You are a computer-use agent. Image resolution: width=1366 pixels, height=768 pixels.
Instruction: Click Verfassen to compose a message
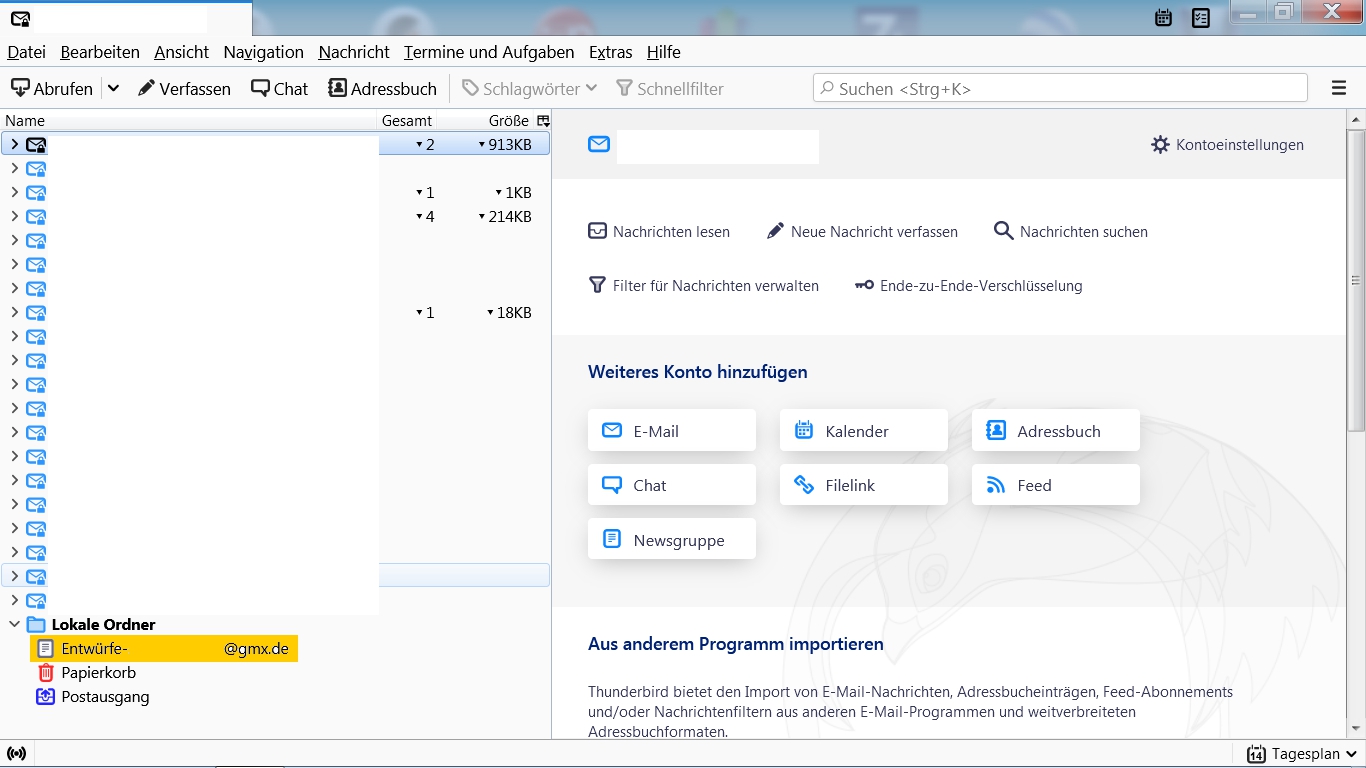pos(184,88)
